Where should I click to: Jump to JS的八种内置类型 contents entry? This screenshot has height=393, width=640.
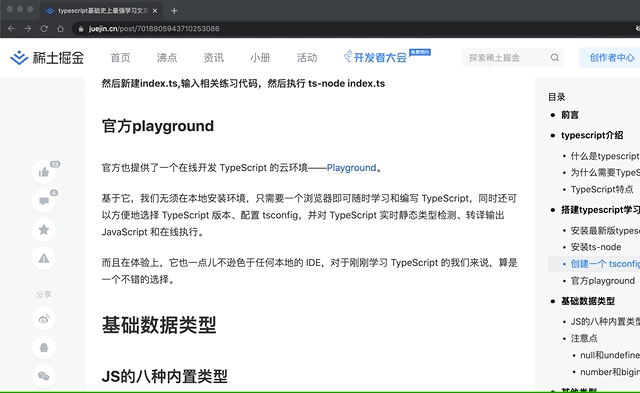pos(605,322)
